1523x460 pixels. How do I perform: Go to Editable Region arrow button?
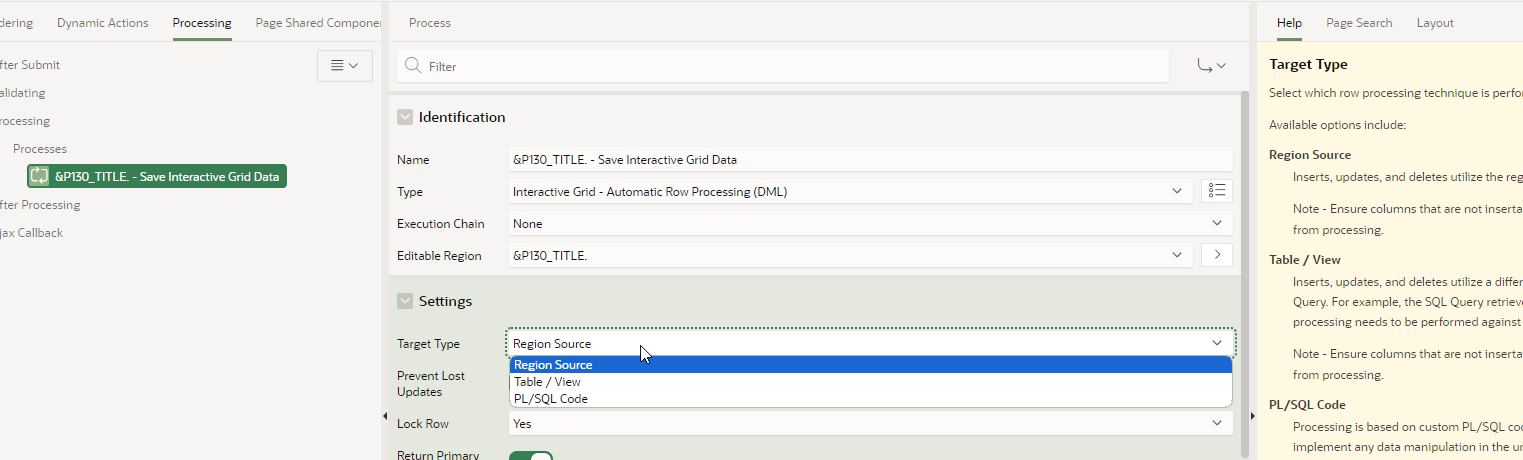1216,255
